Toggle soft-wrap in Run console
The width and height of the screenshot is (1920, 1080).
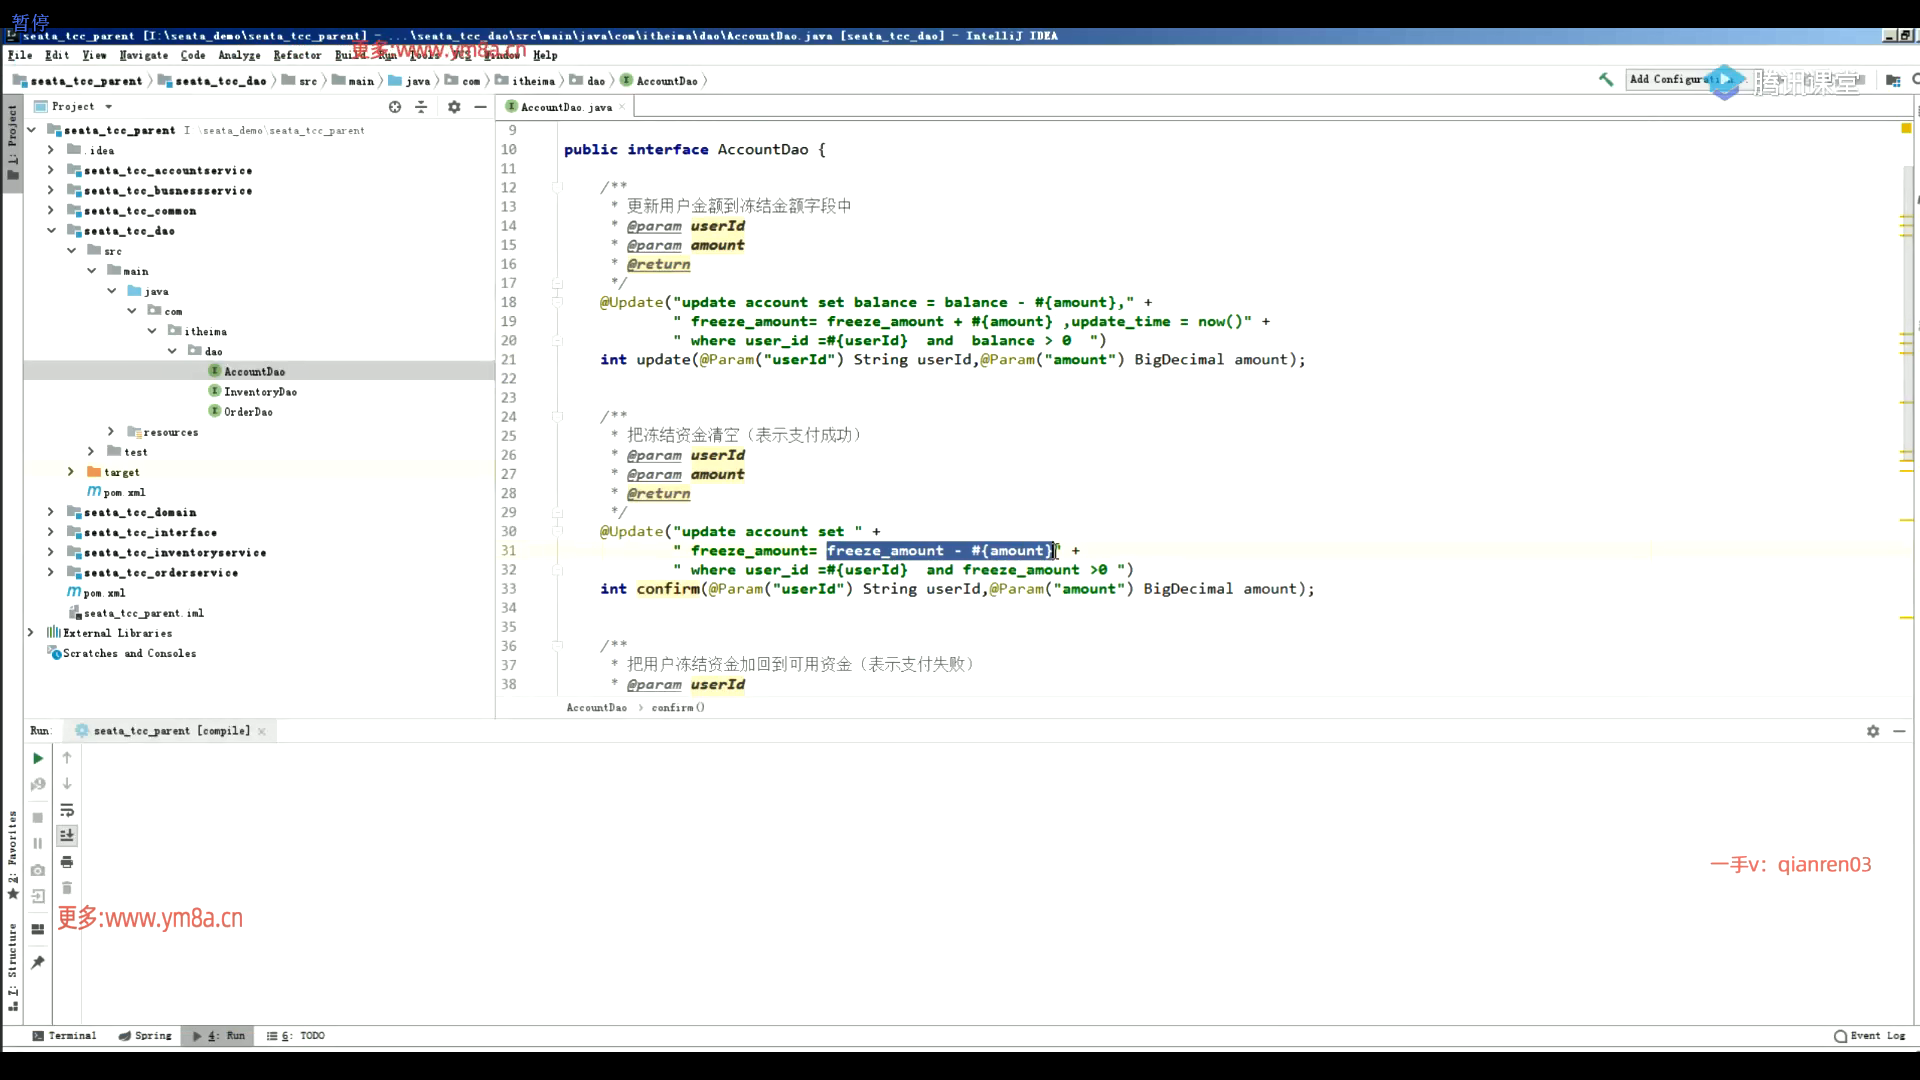click(x=67, y=810)
